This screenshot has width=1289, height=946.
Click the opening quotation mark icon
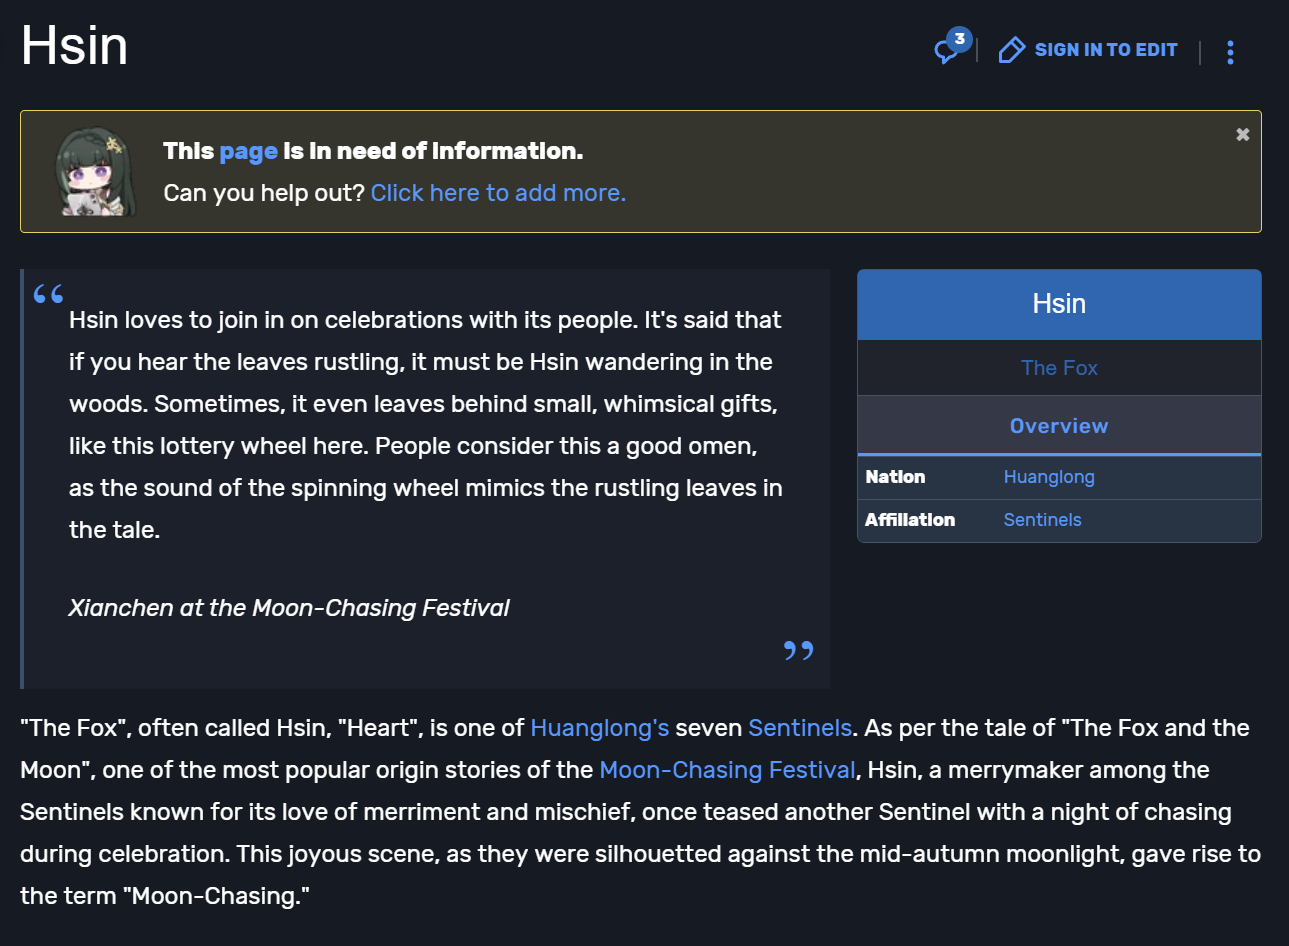point(48,294)
